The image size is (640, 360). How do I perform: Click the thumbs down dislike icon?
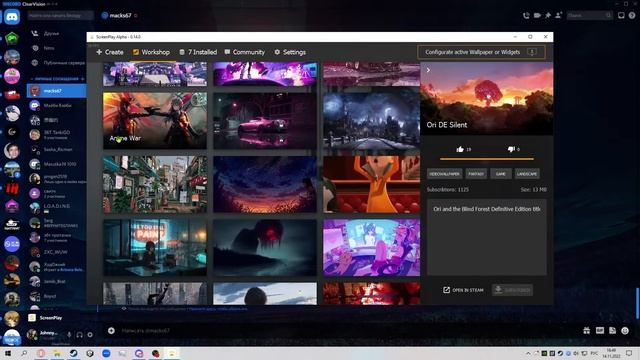(x=511, y=149)
